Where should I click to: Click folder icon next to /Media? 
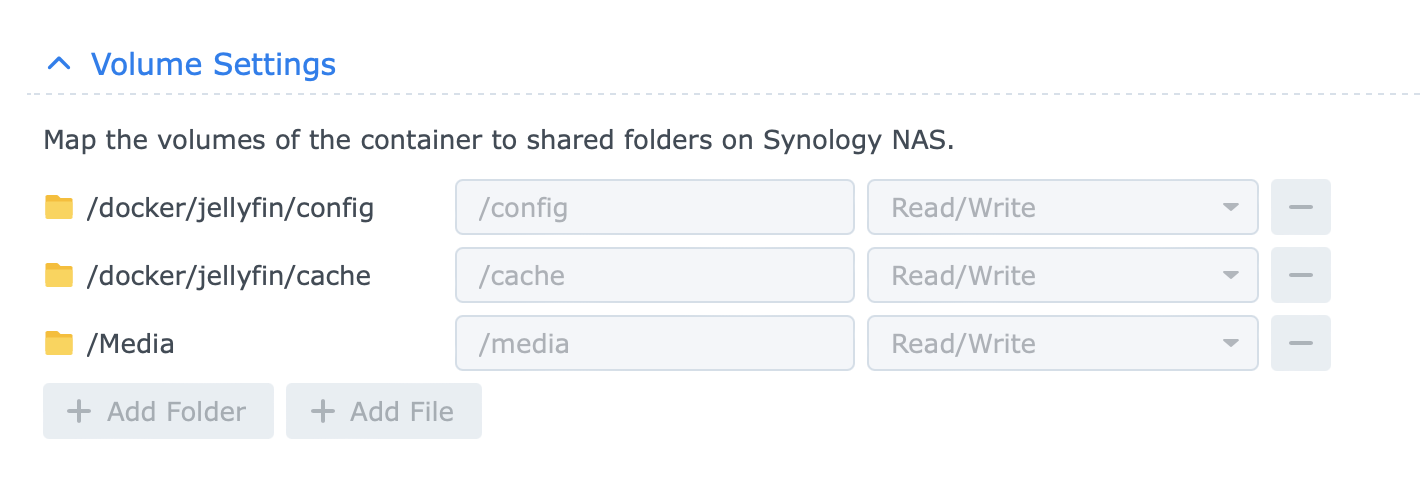click(60, 344)
